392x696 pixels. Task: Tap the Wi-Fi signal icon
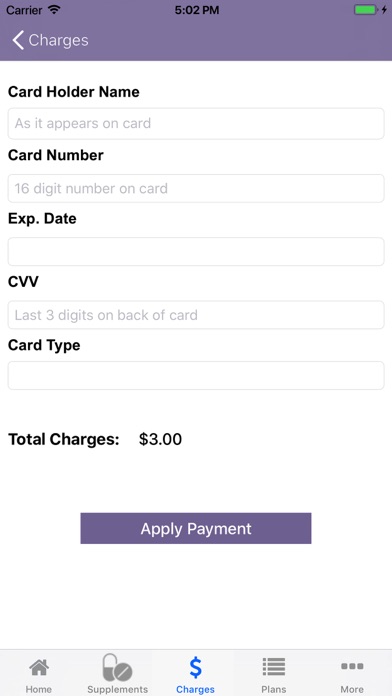coord(55,10)
